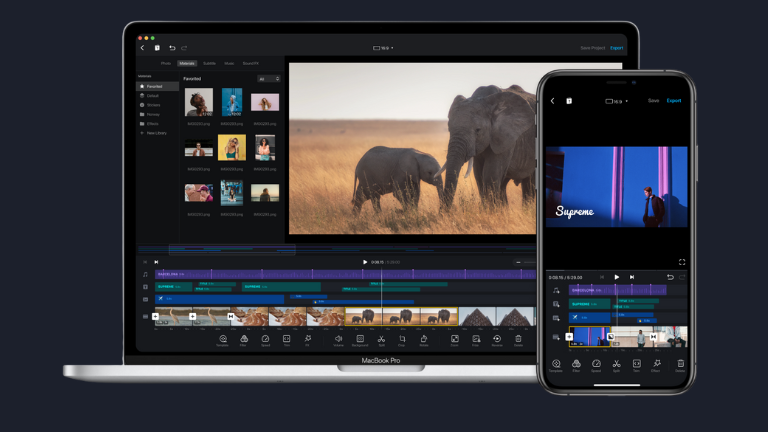
Task: Click the Delete trash icon on MacBook
Action: pyautogui.click(x=518, y=340)
